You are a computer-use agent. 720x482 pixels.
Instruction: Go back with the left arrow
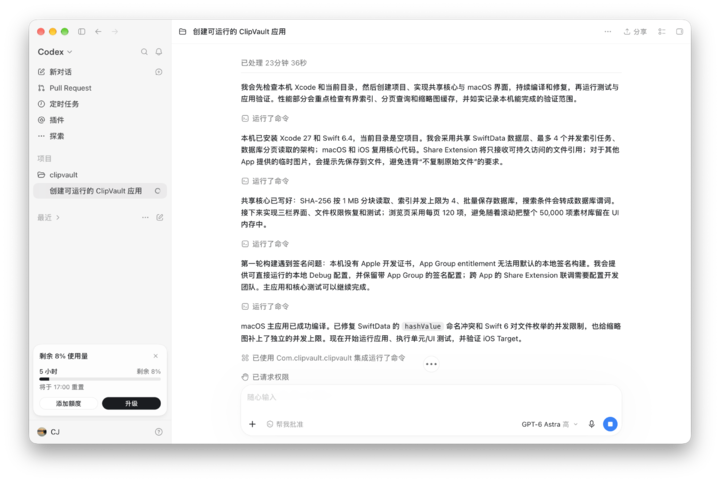pyautogui.click(x=98, y=32)
